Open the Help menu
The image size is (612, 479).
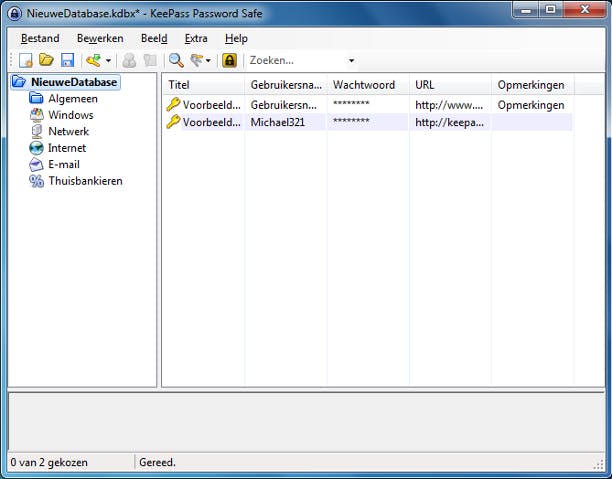click(x=236, y=38)
